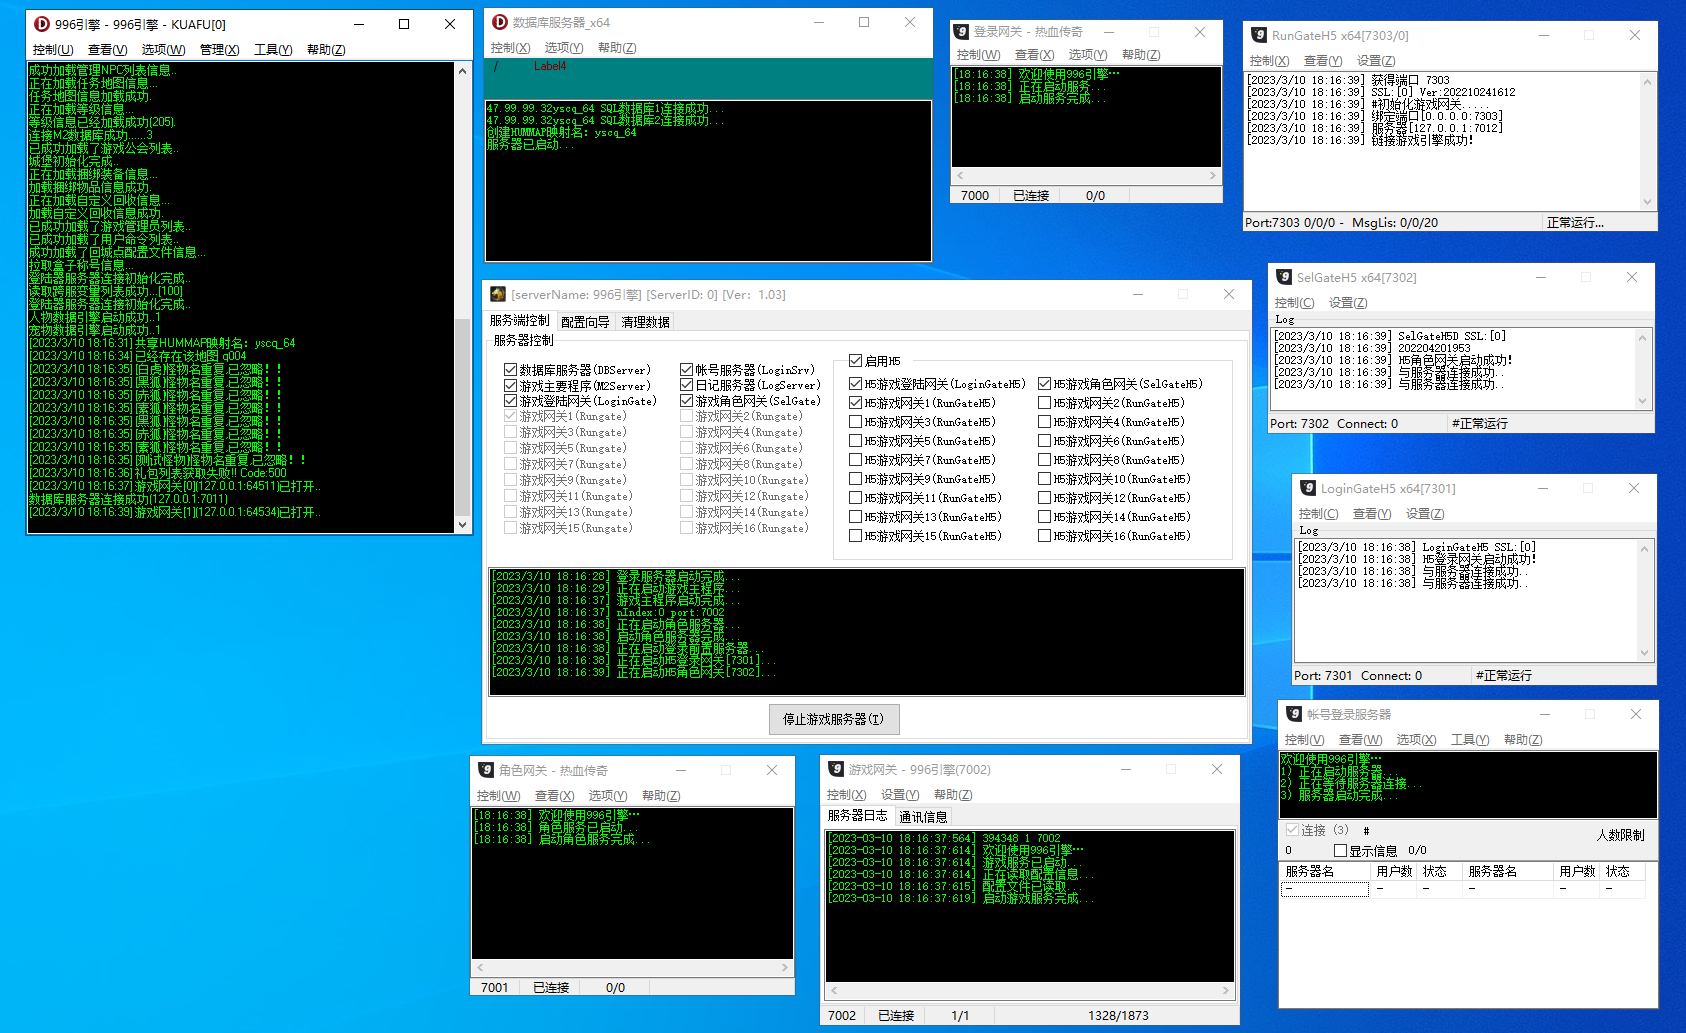Open 工具(Y) menu in 帐号登录服务器 window
Screen dimensions: 1686x1033
[x=1470, y=740]
